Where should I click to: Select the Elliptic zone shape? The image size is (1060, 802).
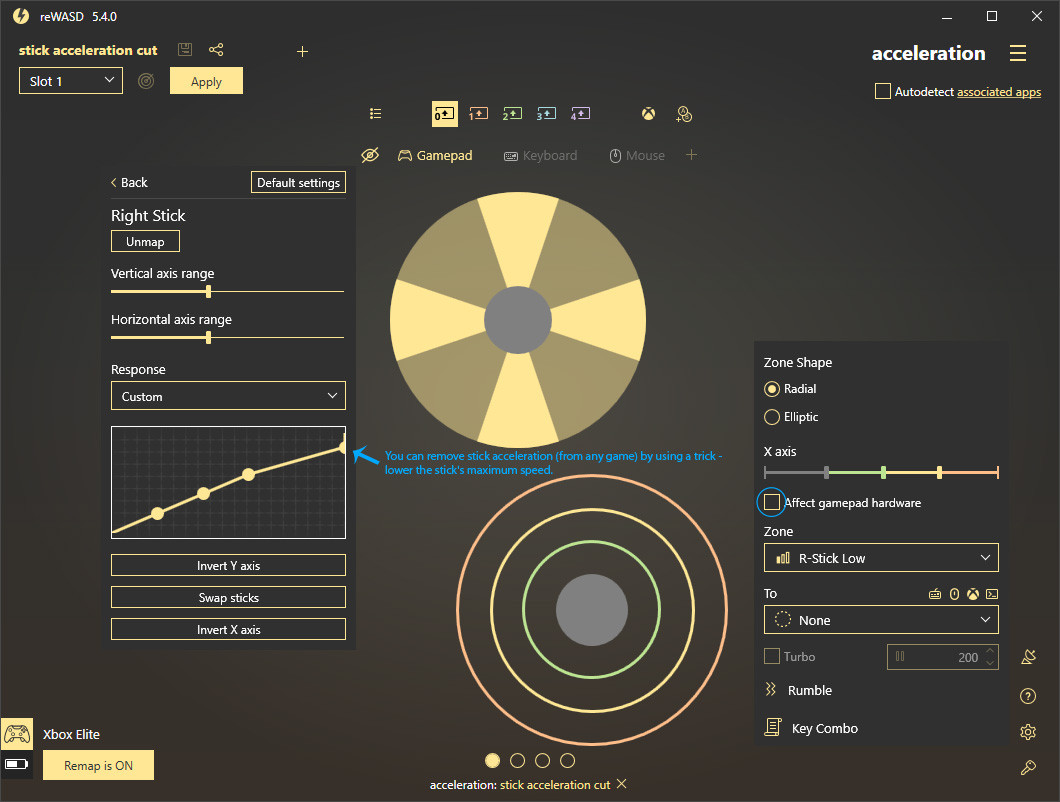772,417
